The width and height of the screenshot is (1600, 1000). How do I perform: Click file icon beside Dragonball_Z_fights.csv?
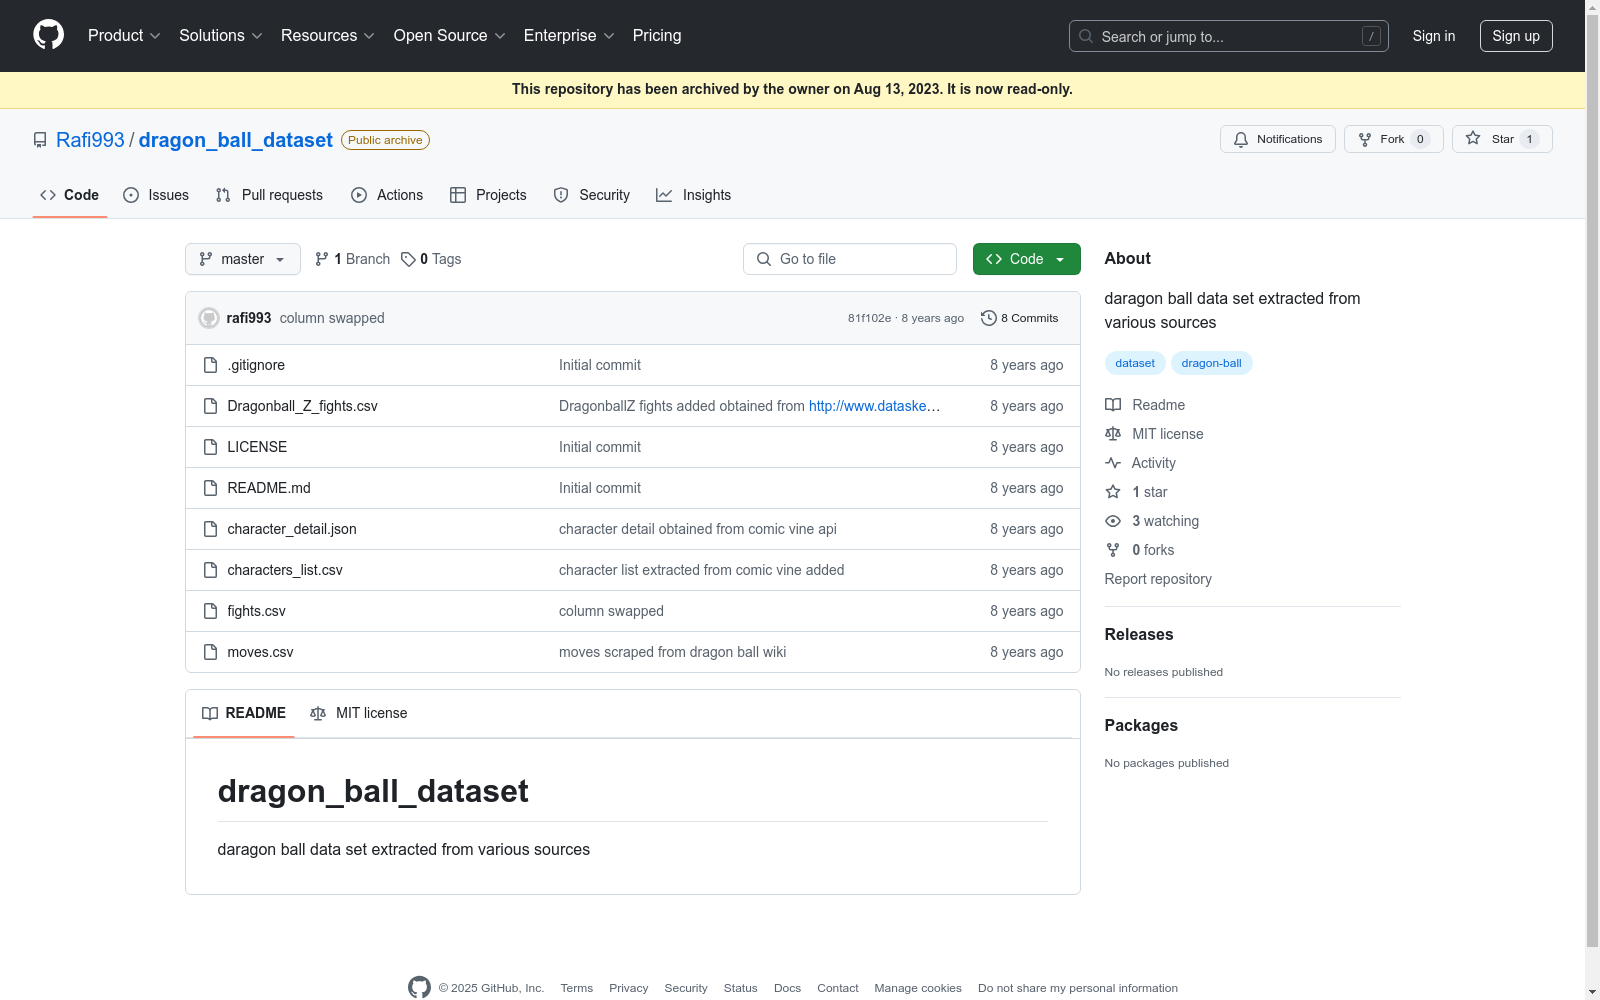click(210, 406)
